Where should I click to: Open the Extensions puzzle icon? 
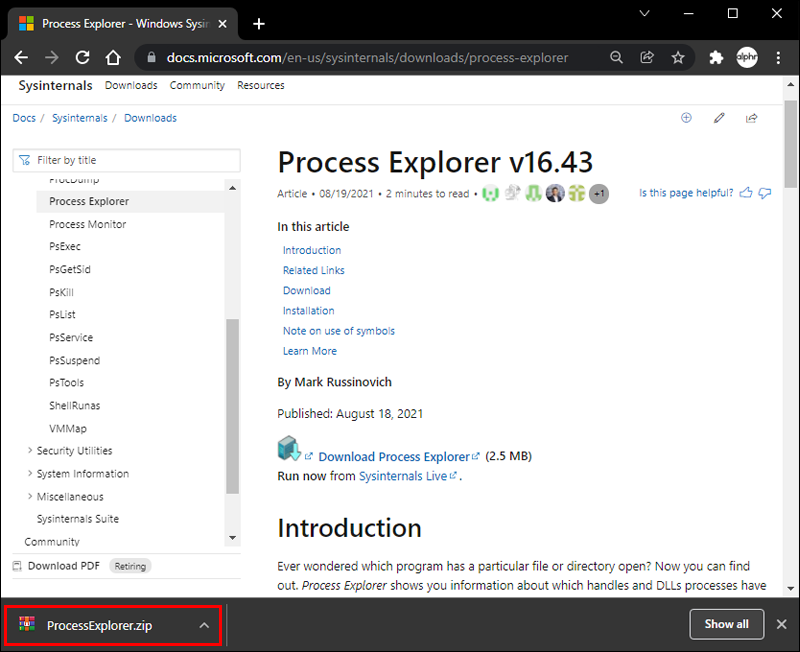pos(716,58)
